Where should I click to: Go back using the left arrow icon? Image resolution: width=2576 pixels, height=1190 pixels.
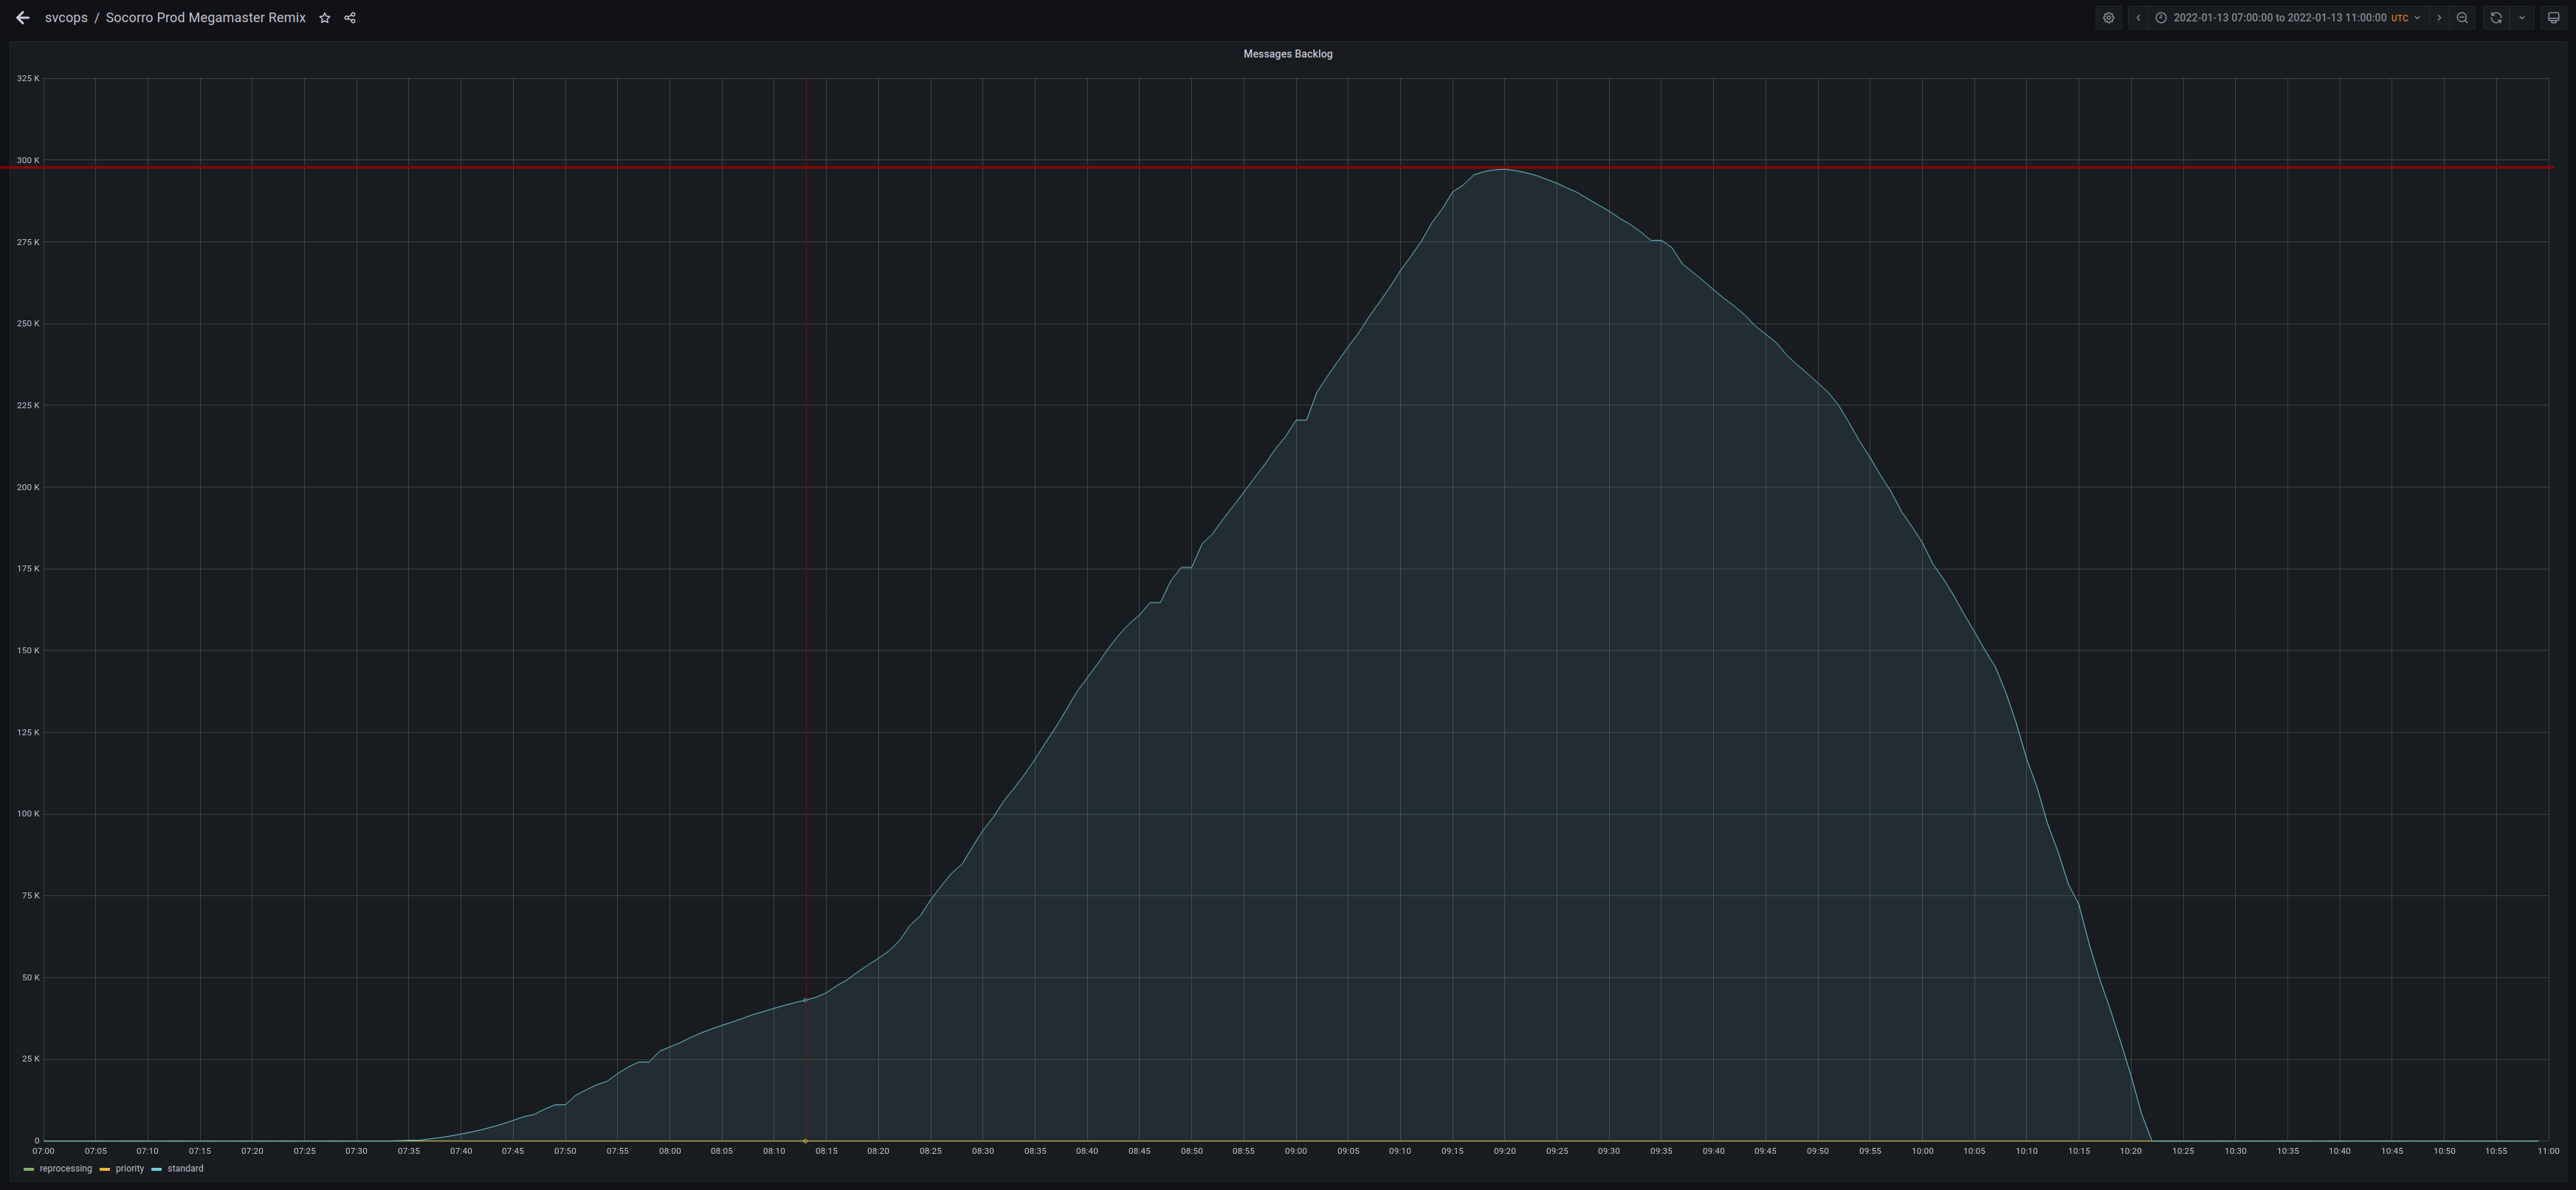[23, 18]
